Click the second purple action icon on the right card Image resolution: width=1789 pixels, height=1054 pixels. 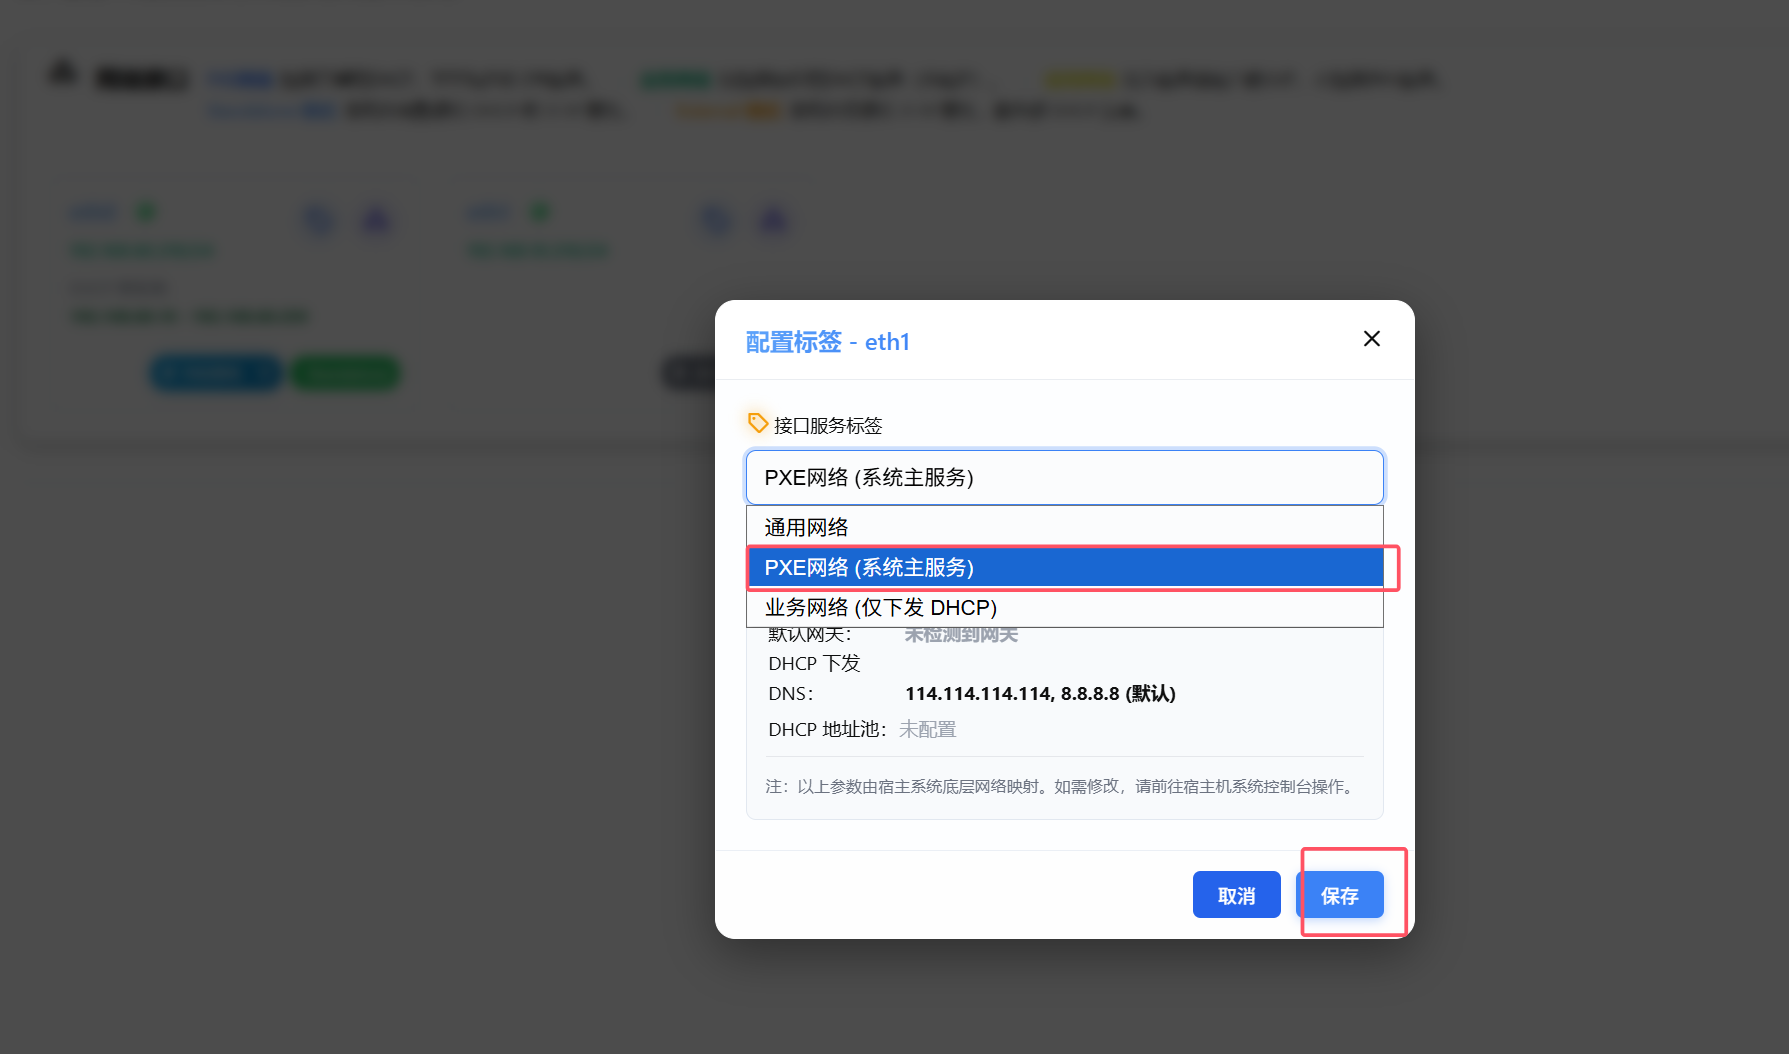click(x=773, y=220)
